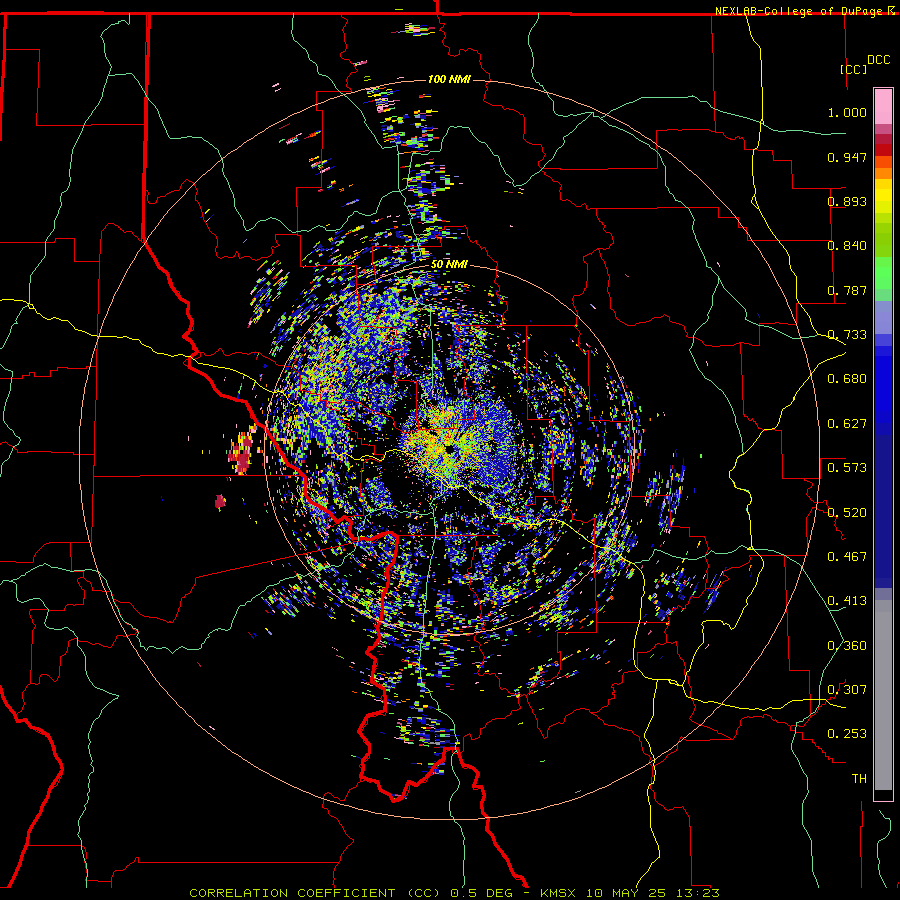Pick the bright green band on the color scale
Screen dimensions: 900x900
(883, 273)
